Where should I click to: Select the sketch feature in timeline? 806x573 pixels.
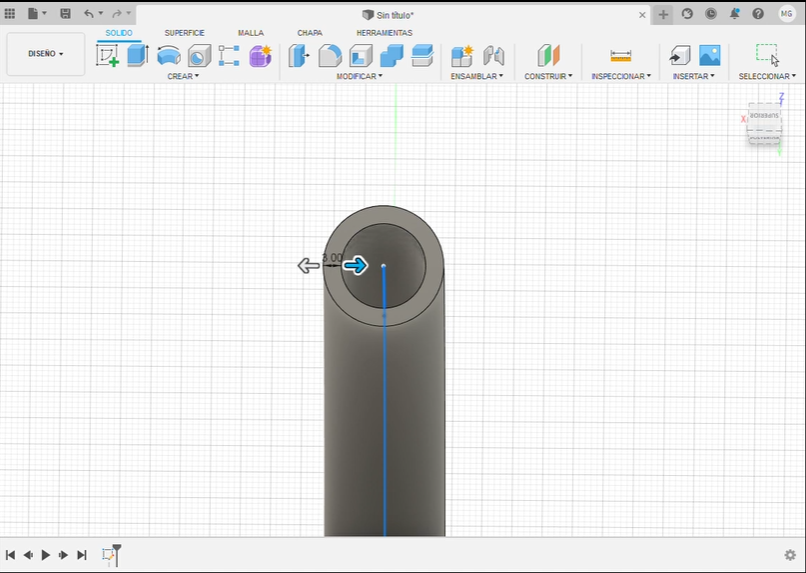coord(108,555)
